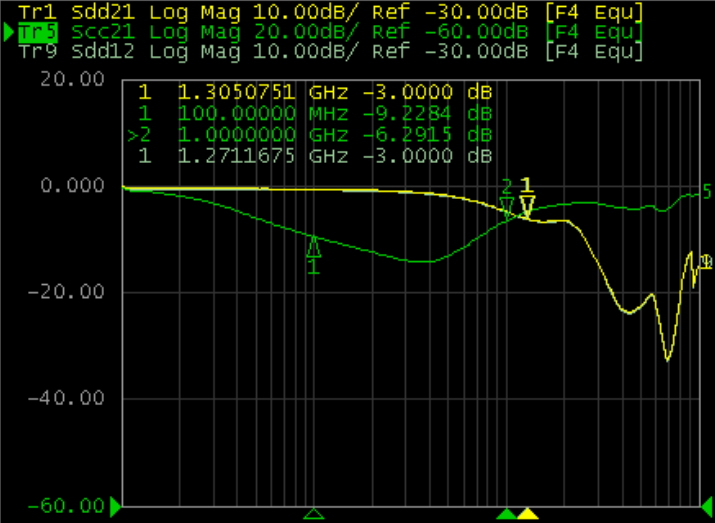715x523 pixels.
Task: Click the hollow green marker triangle on bottom axis
Action: (314, 514)
